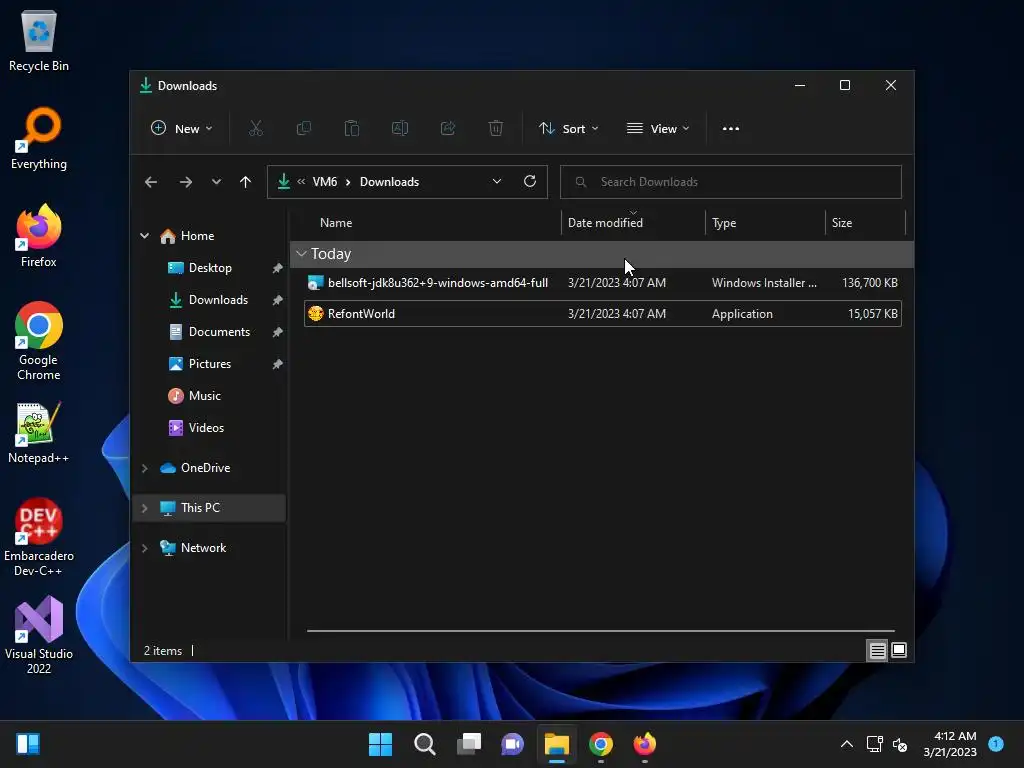The width and height of the screenshot is (1024, 768).
Task: Select Notepad++ desktop shortcut
Action: point(39,432)
